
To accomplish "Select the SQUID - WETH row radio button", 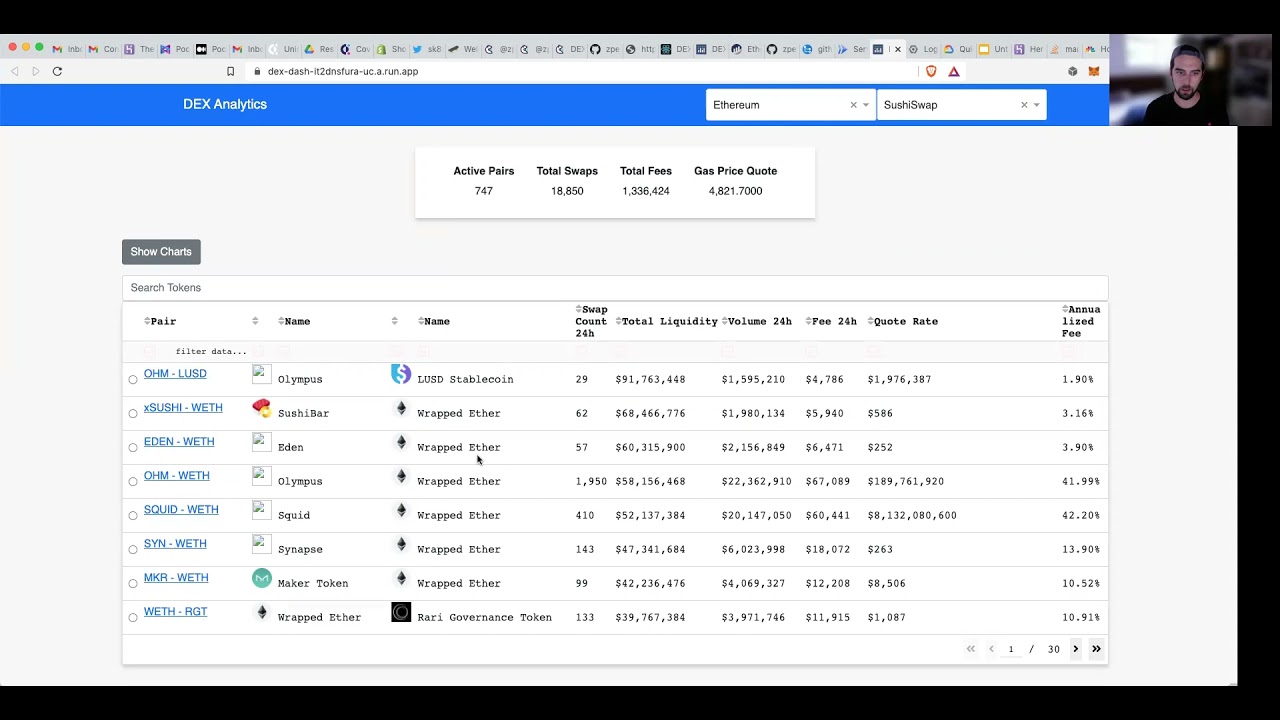I will click(133, 516).
